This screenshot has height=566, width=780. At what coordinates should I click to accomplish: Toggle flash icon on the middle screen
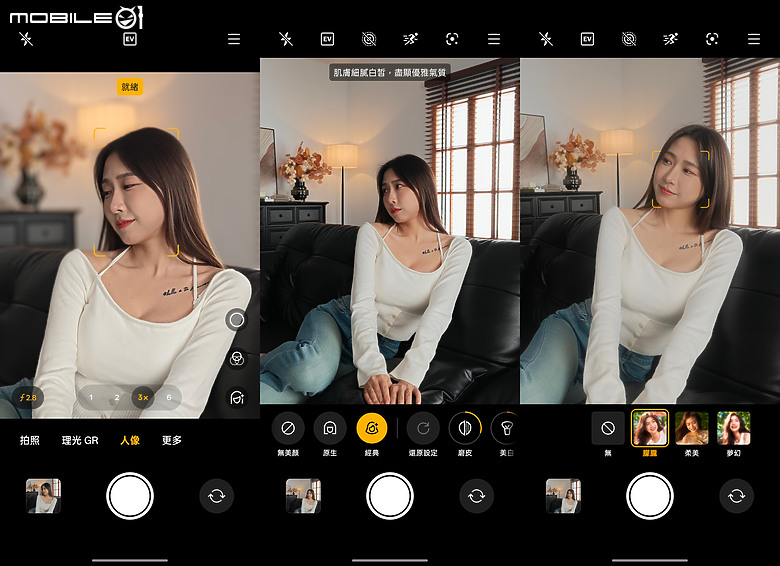click(286, 39)
